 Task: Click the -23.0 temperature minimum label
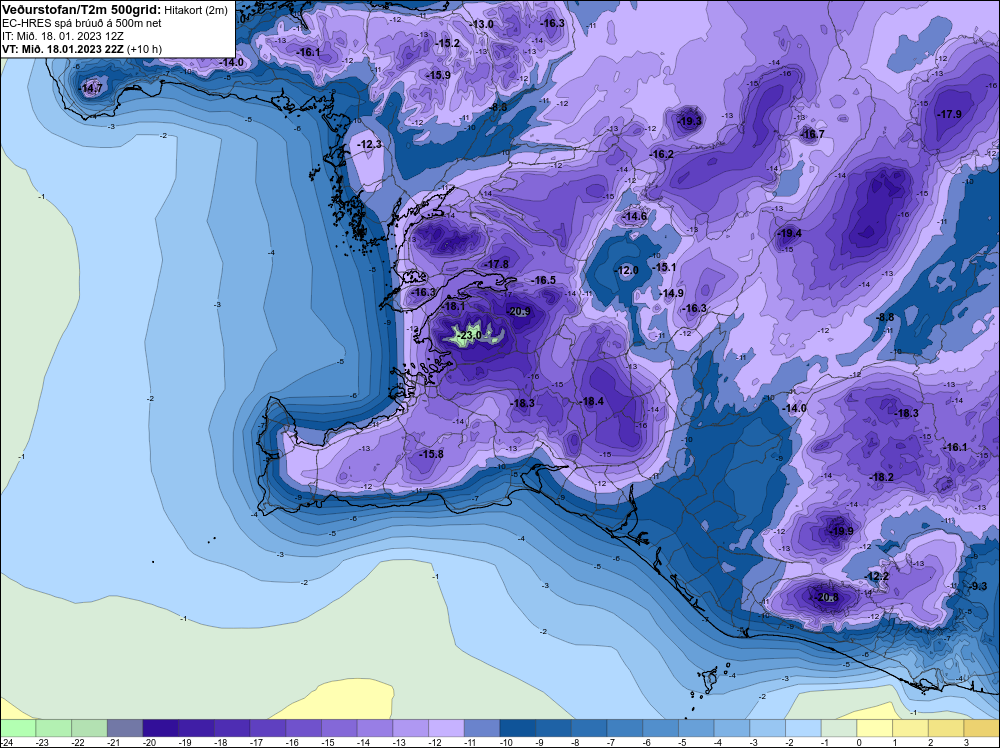tap(470, 335)
